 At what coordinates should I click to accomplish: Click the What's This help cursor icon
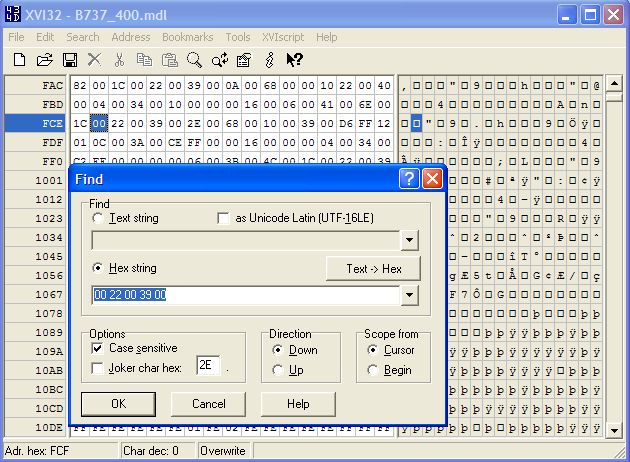click(295, 60)
